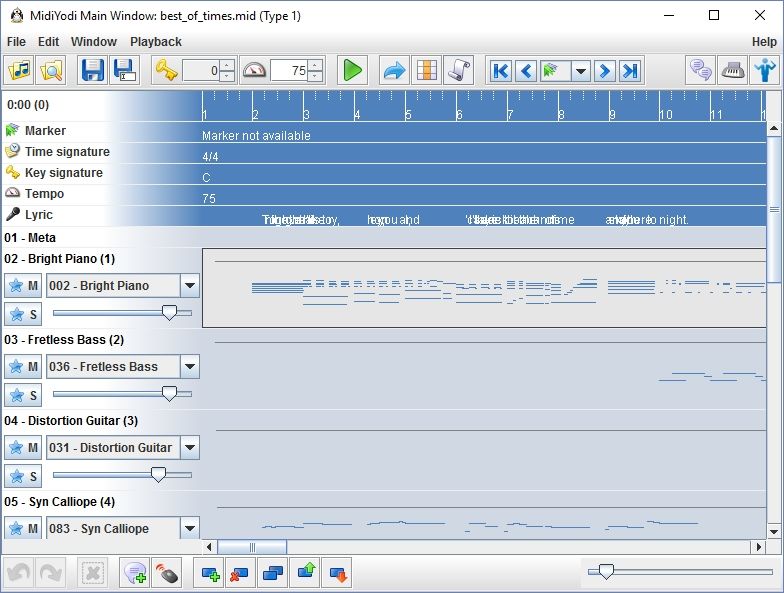
Task: Click horizontal scrollbar right arrow
Action: tap(760, 547)
